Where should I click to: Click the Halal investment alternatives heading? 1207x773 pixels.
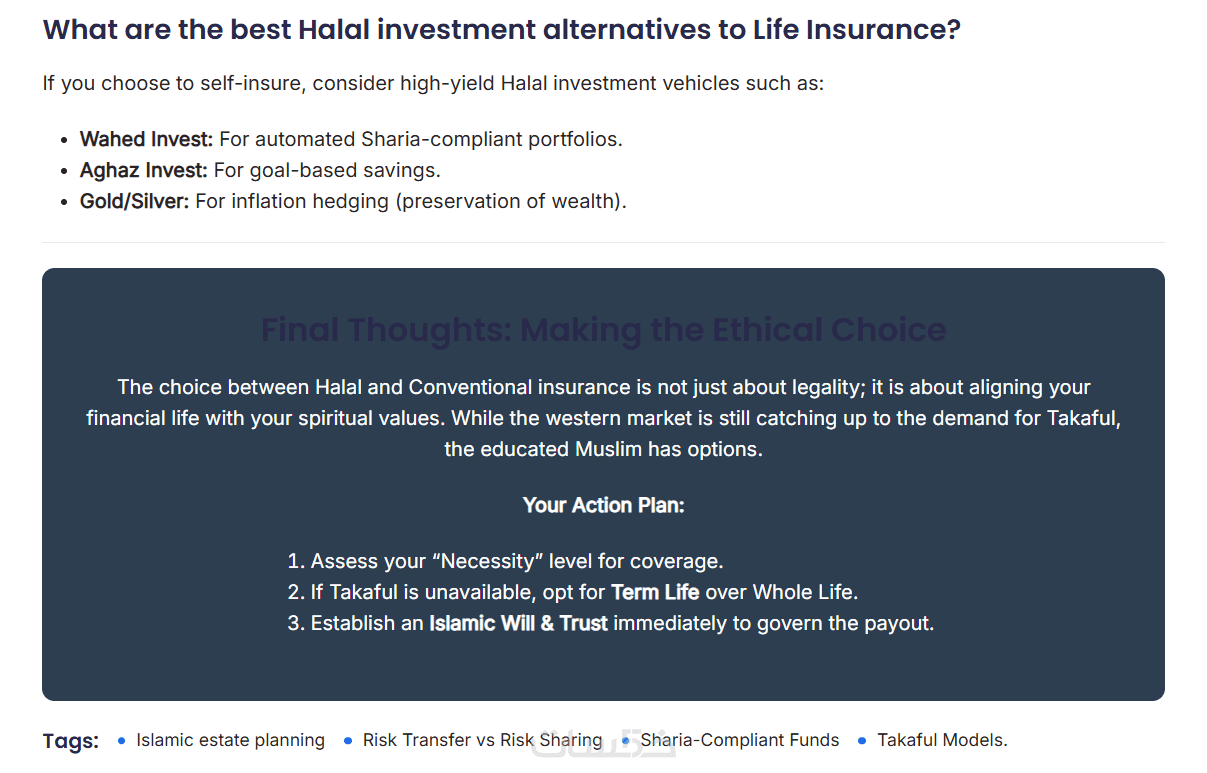pyautogui.click(x=501, y=29)
